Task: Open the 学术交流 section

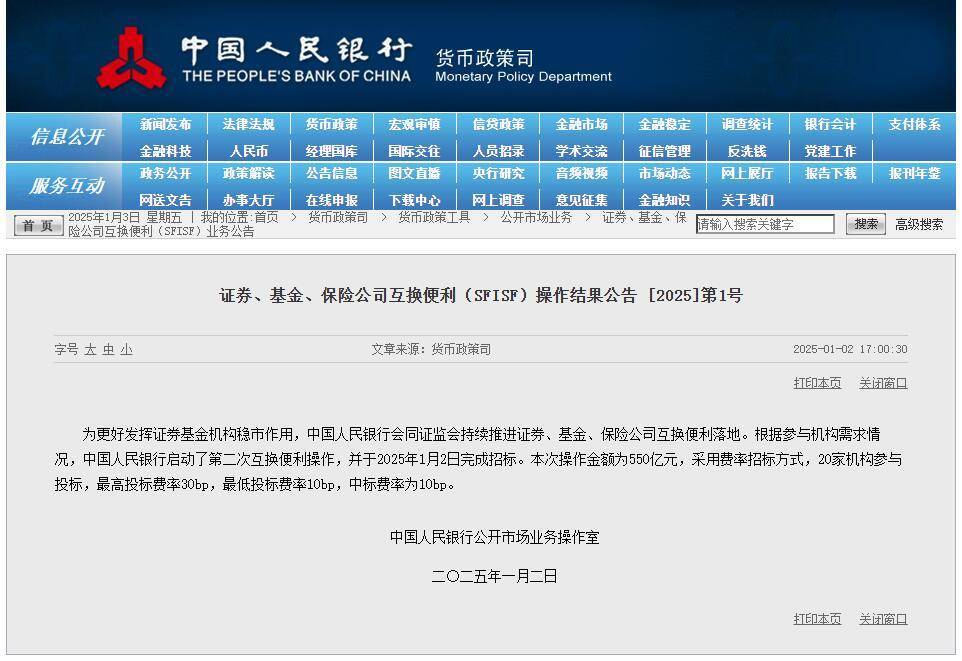Action: [582, 151]
